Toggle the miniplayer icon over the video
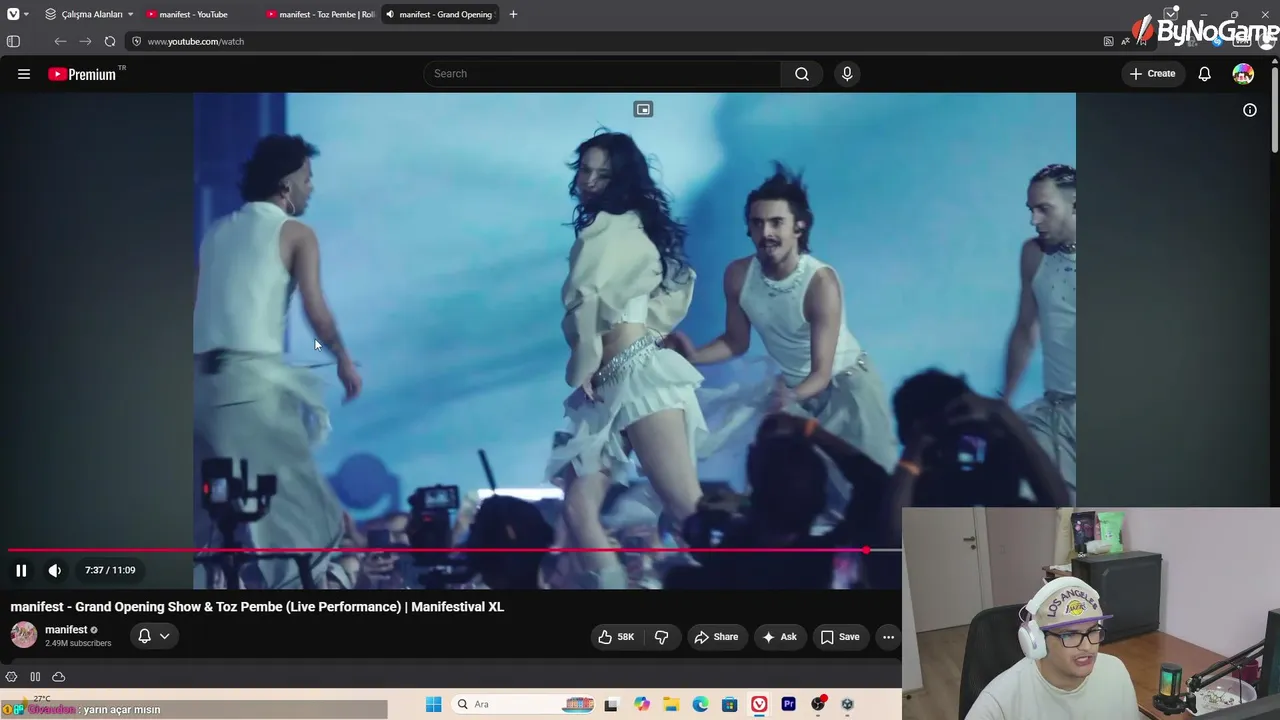The width and height of the screenshot is (1280, 720). pyautogui.click(x=643, y=109)
